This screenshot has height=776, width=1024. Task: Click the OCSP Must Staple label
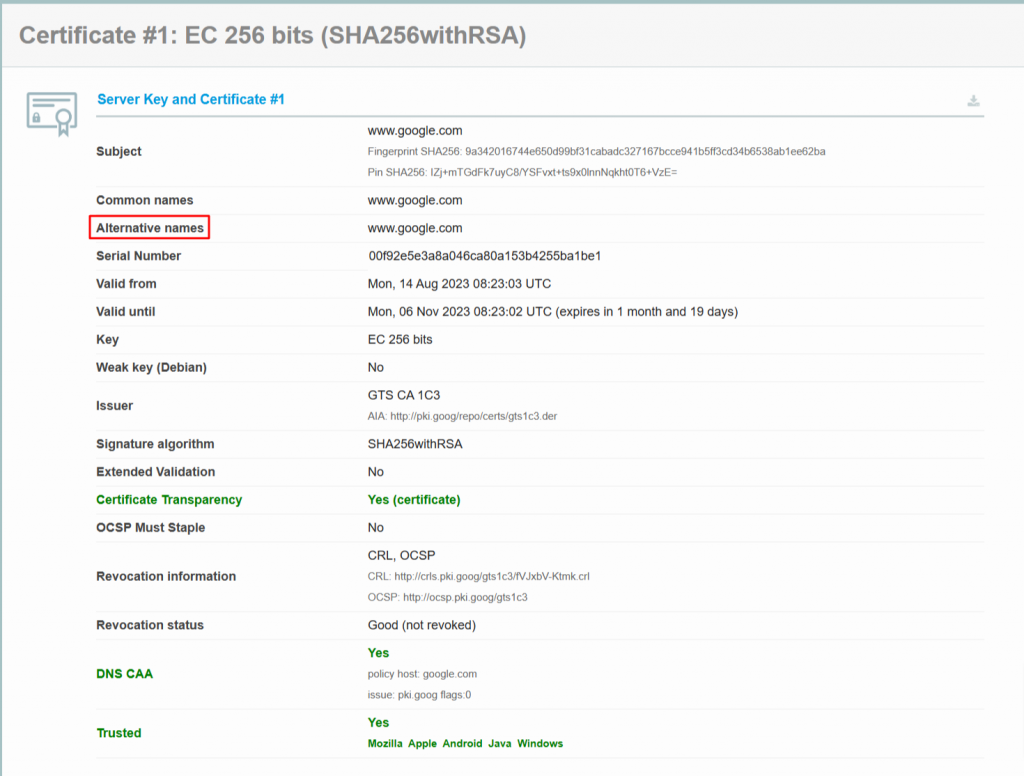tap(151, 528)
